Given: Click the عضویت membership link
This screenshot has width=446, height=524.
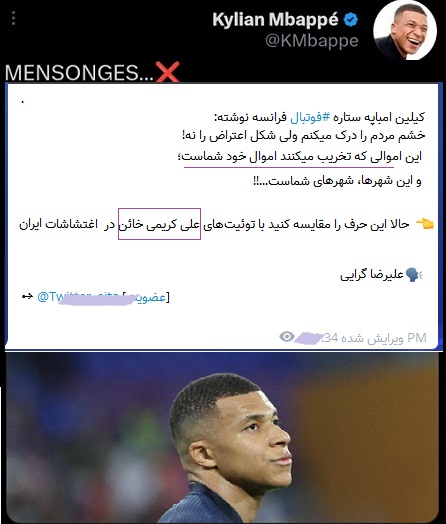Looking at the screenshot, I should tap(147, 297).
